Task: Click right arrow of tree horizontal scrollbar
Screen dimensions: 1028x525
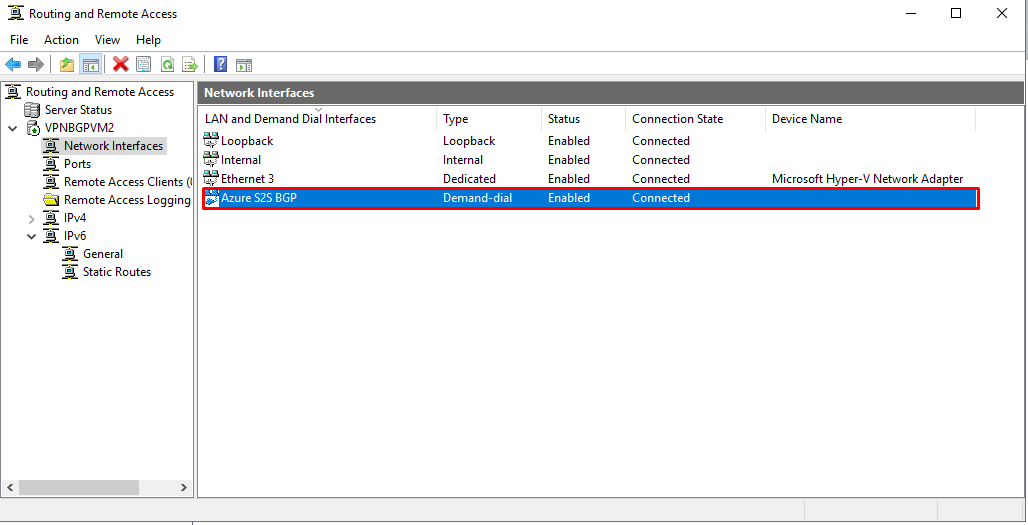Action: coord(183,488)
